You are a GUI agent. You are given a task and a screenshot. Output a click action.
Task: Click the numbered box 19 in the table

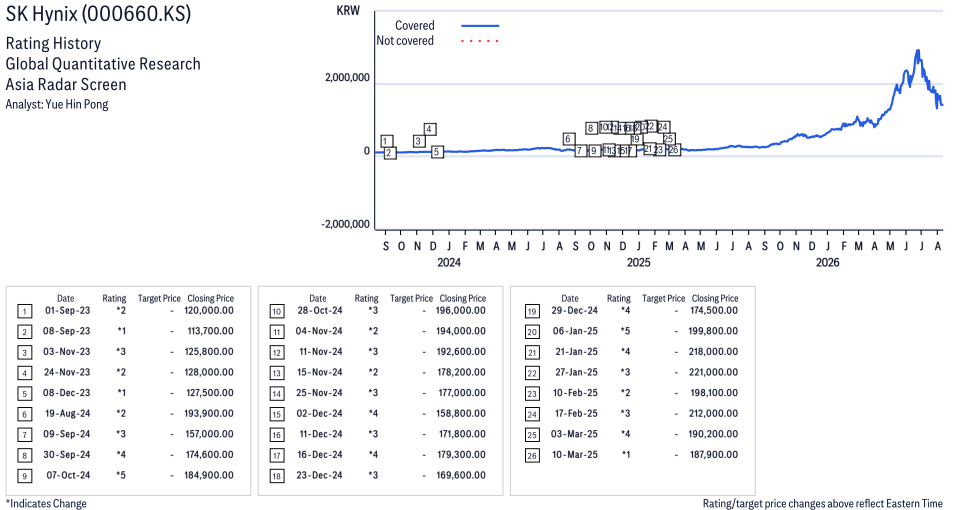click(x=532, y=312)
